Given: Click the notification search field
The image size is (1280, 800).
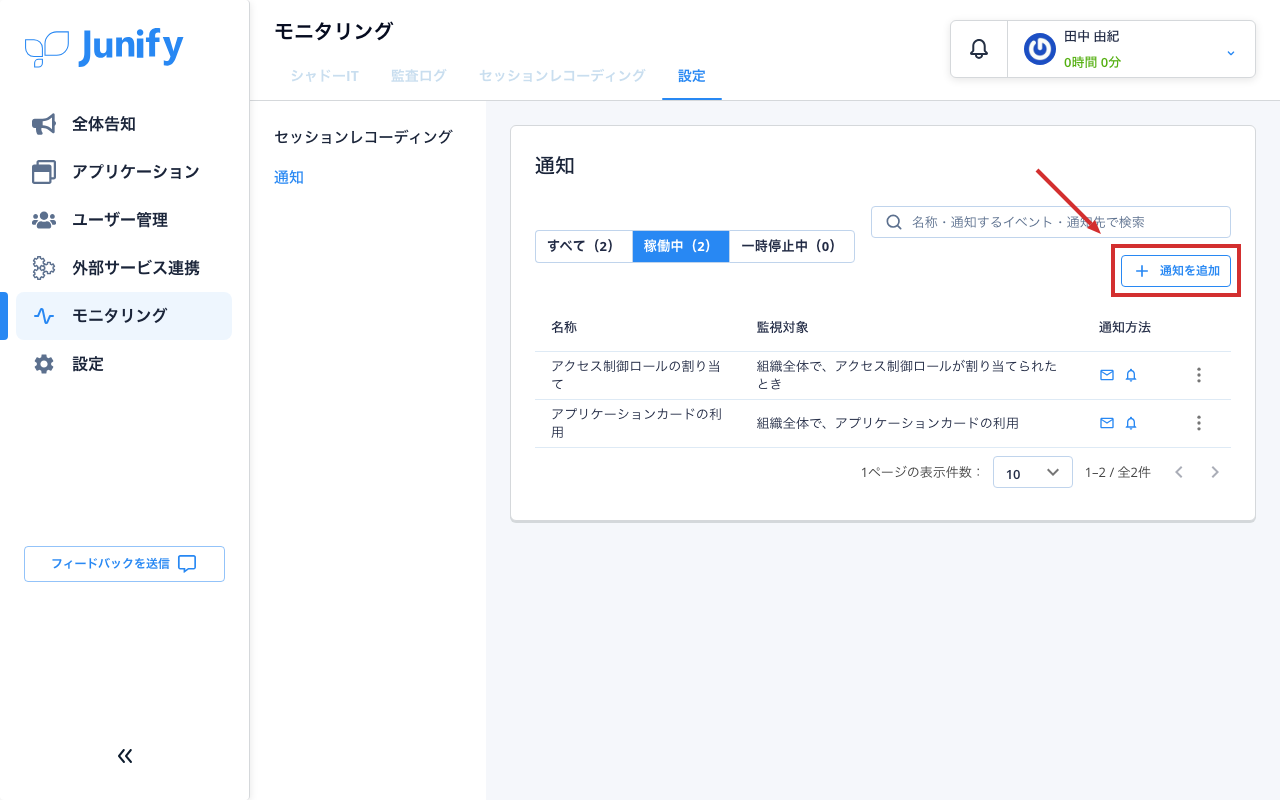Looking at the screenshot, I should coord(1051,222).
